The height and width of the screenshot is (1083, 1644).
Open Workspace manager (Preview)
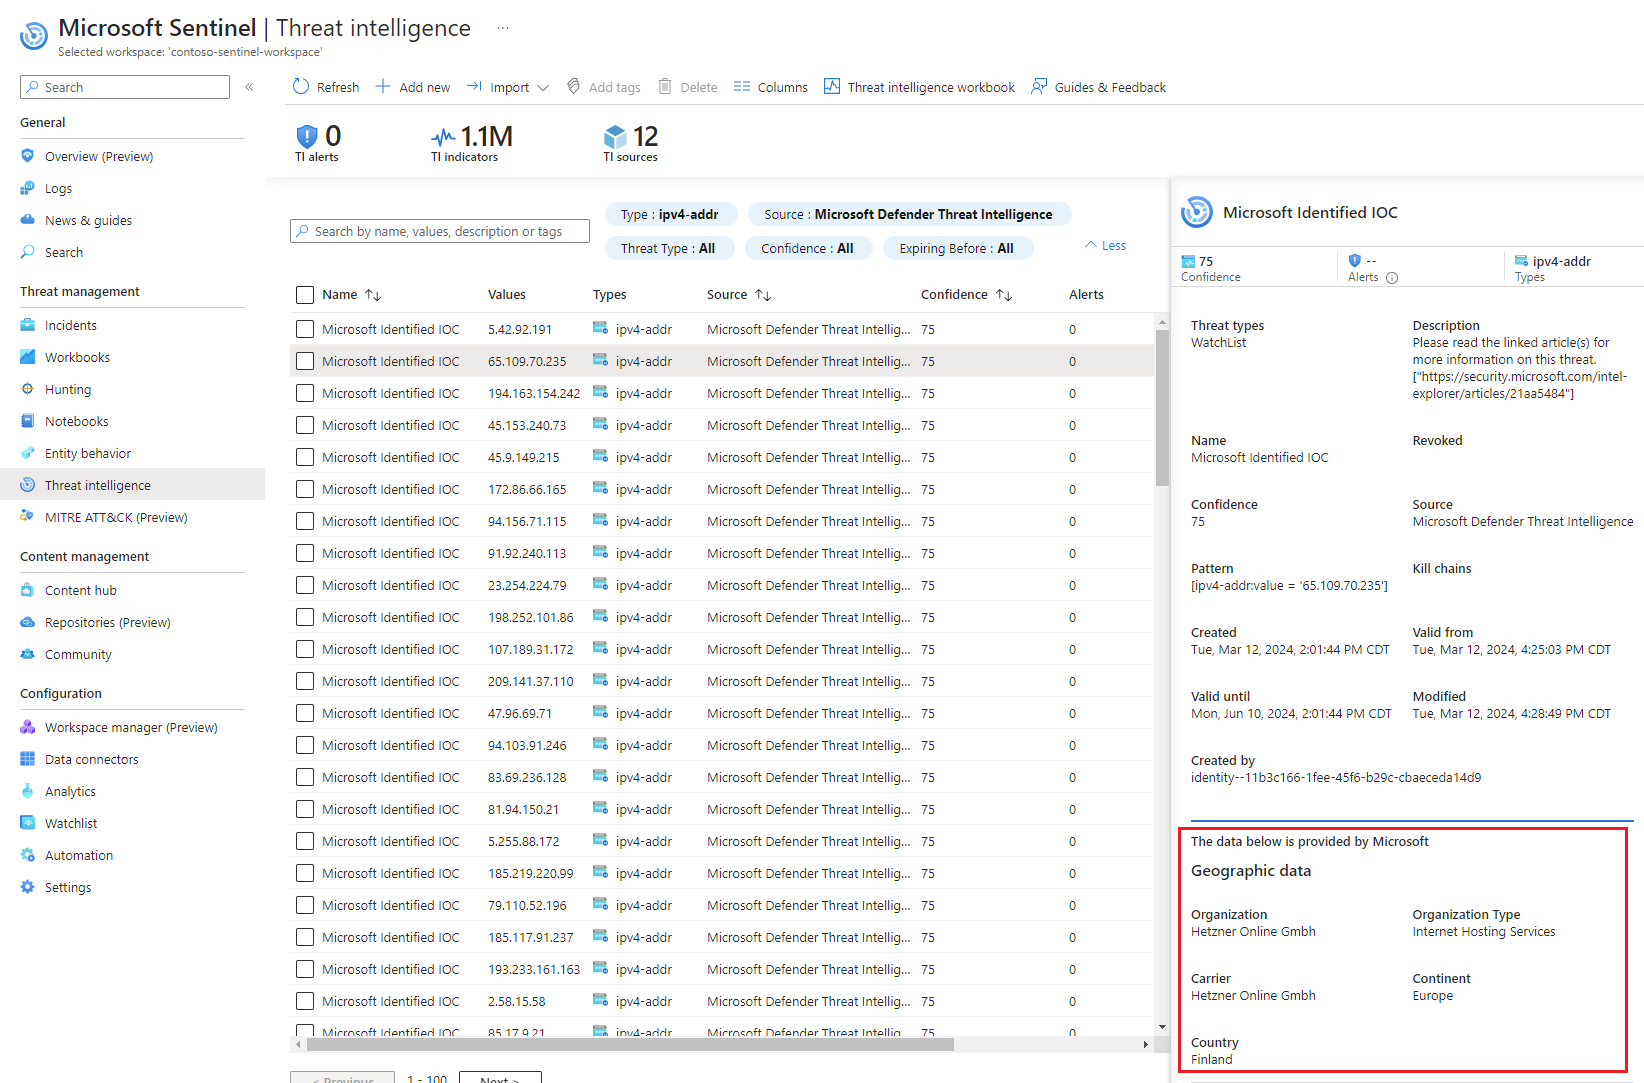[x=131, y=727]
